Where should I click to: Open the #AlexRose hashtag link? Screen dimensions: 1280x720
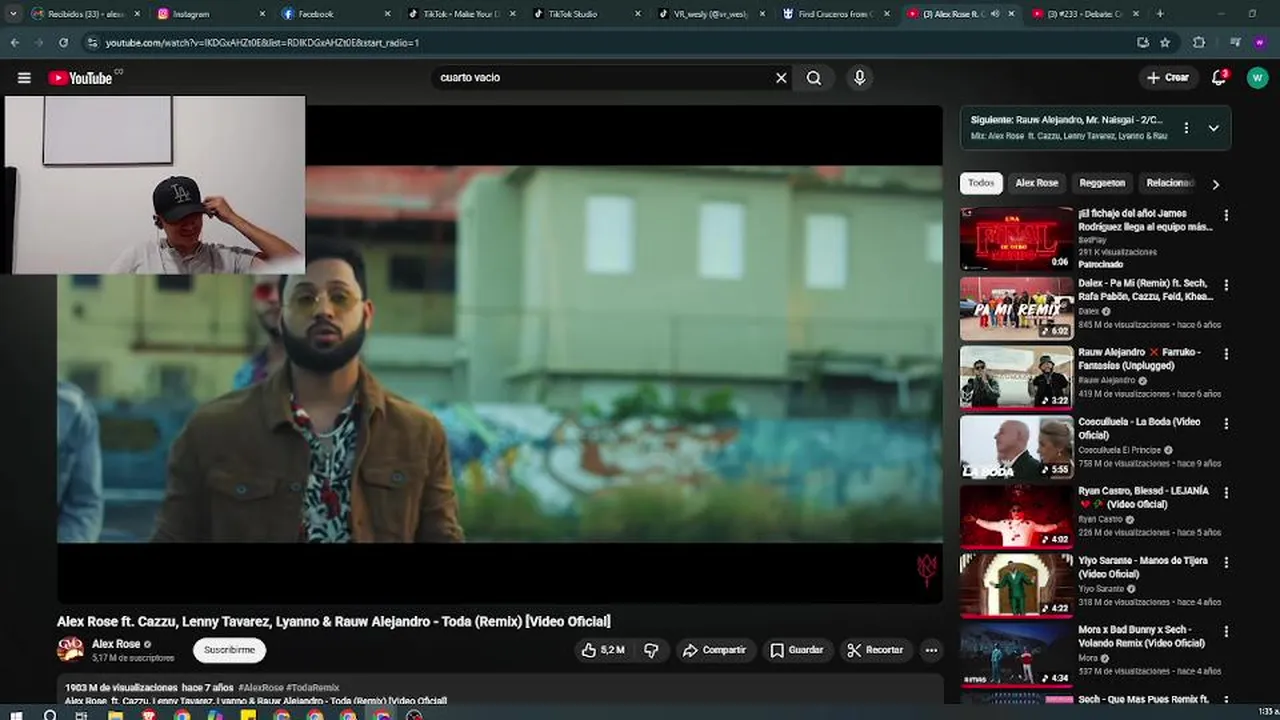(x=260, y=688)
